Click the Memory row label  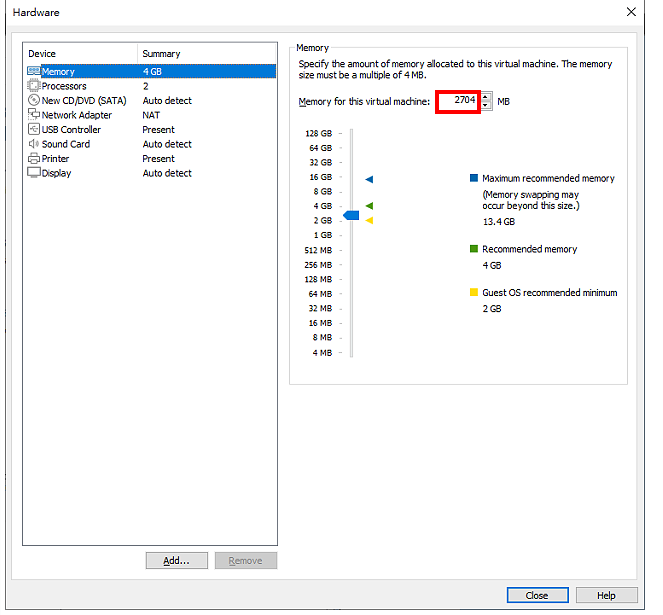(58, 71)
